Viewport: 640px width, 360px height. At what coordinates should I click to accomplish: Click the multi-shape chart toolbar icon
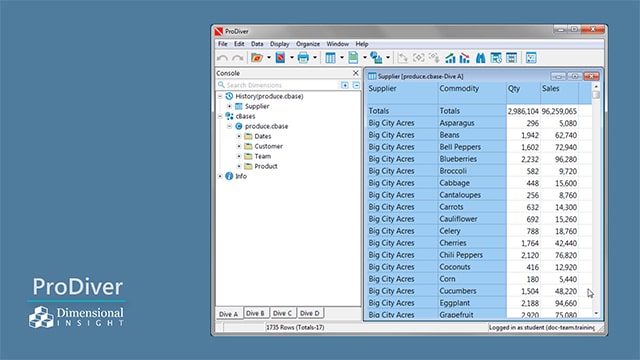point(376,58)
